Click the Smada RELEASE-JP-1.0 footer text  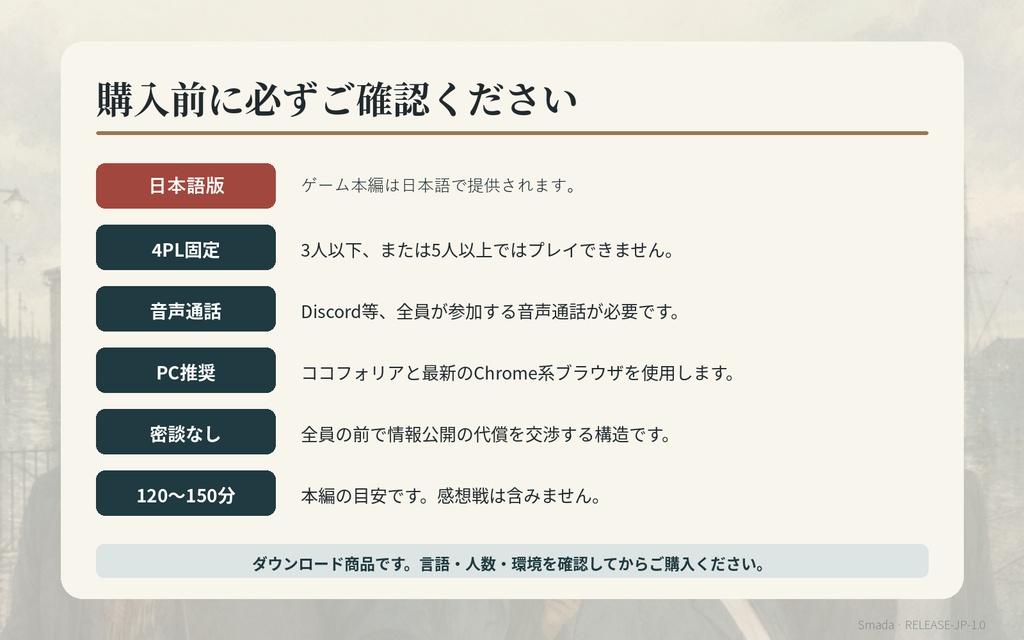921,624
